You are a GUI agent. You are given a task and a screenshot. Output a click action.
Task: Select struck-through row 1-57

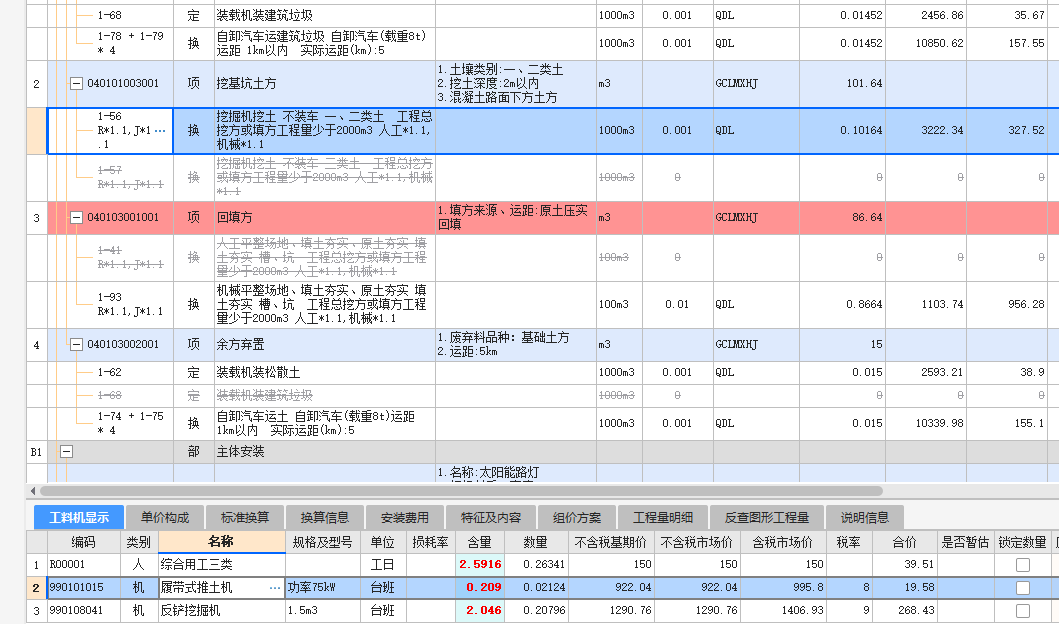pyautogui.click(x=542, y=177)
